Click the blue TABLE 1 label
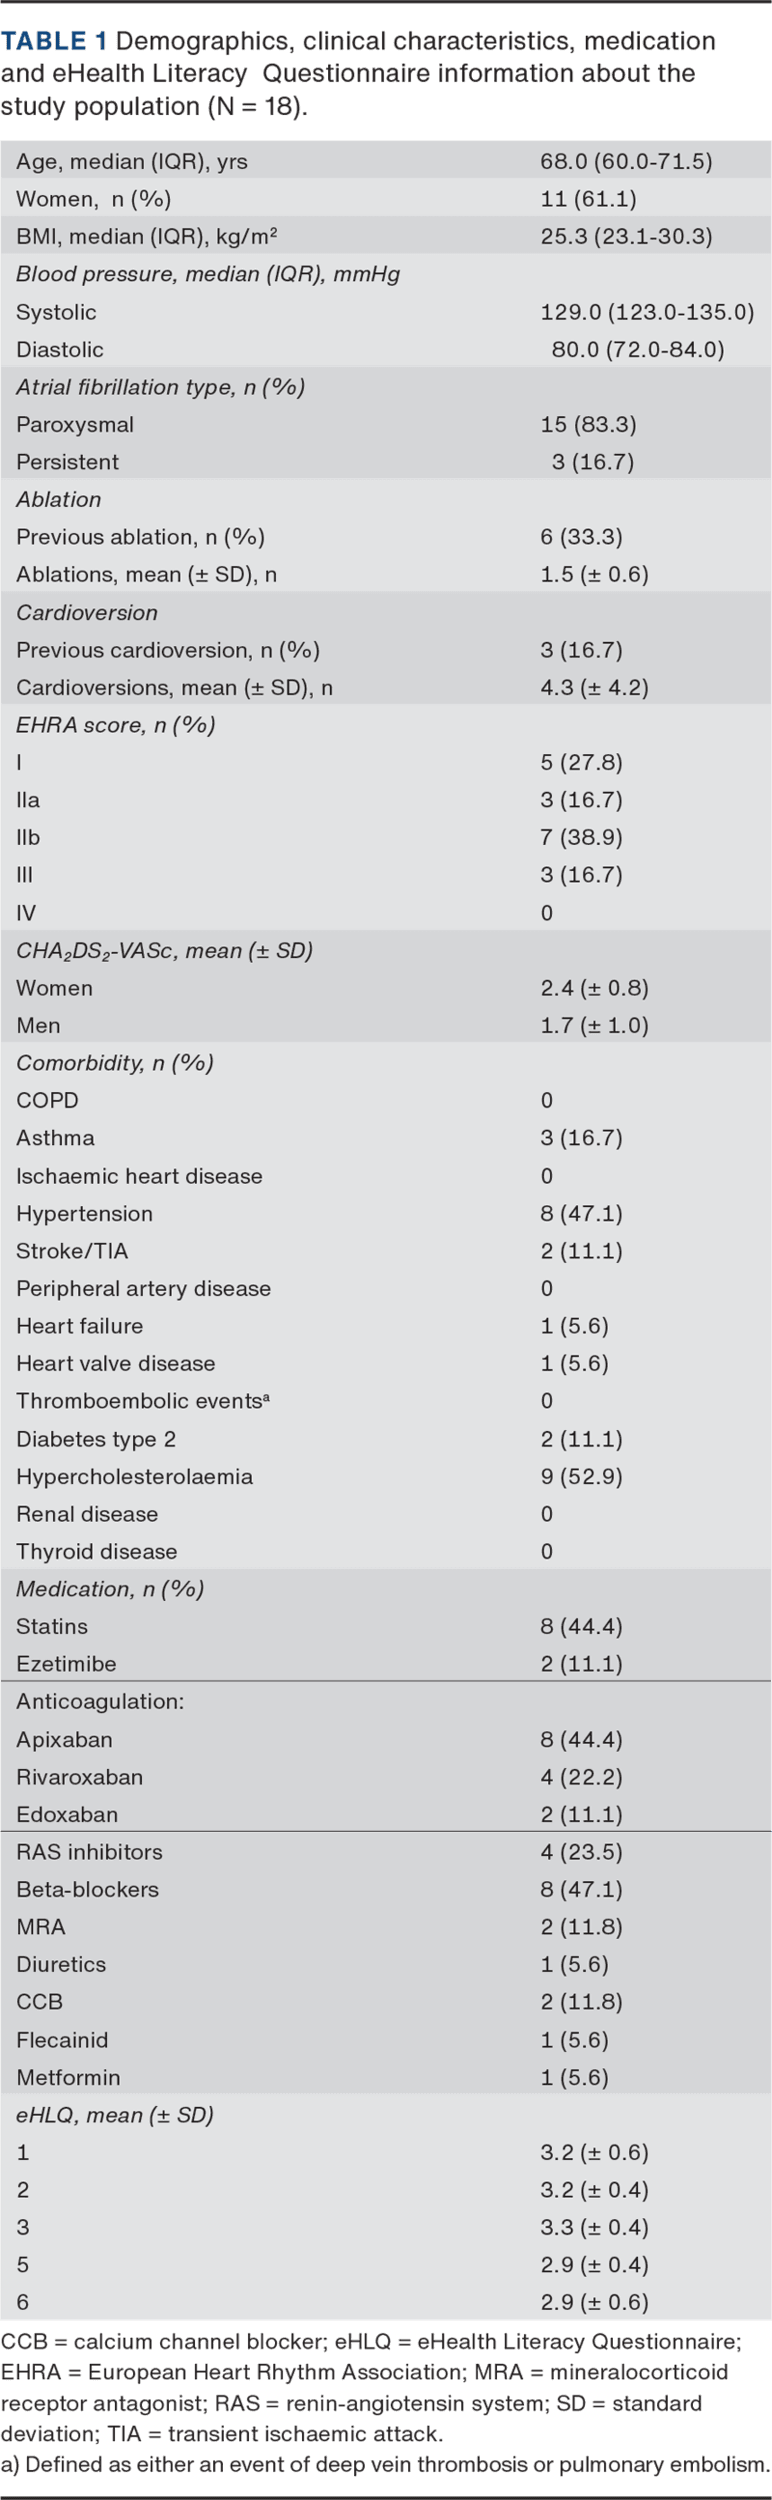The height and width of the screenshot is (2500, 772). pos(54,41)
